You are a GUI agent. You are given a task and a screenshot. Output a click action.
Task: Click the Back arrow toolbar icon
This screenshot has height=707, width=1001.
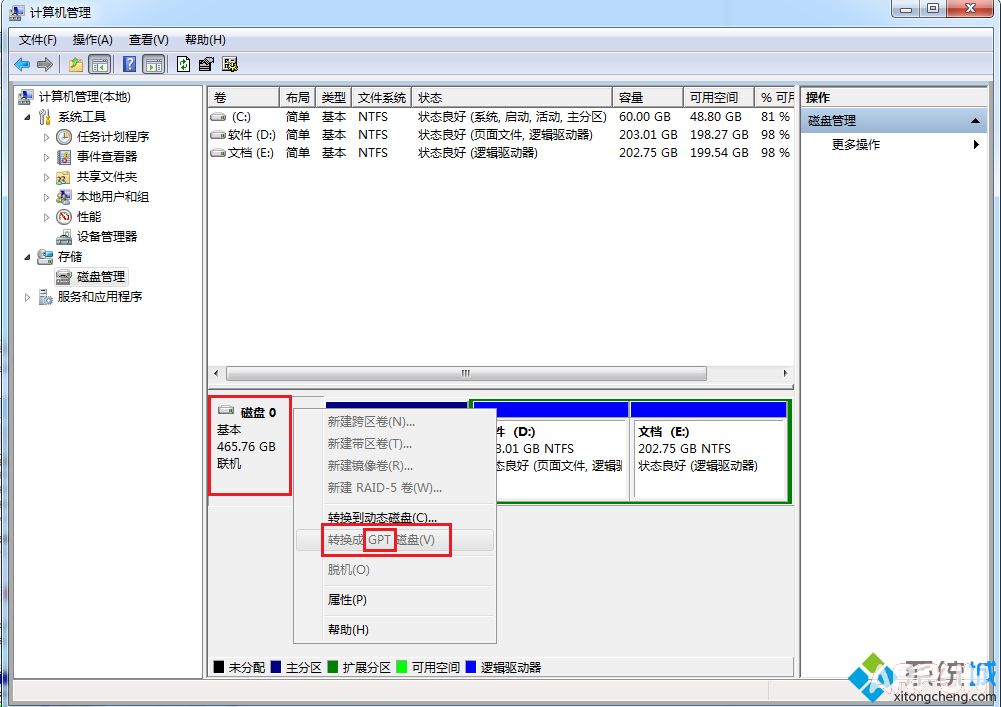[21, 64]
